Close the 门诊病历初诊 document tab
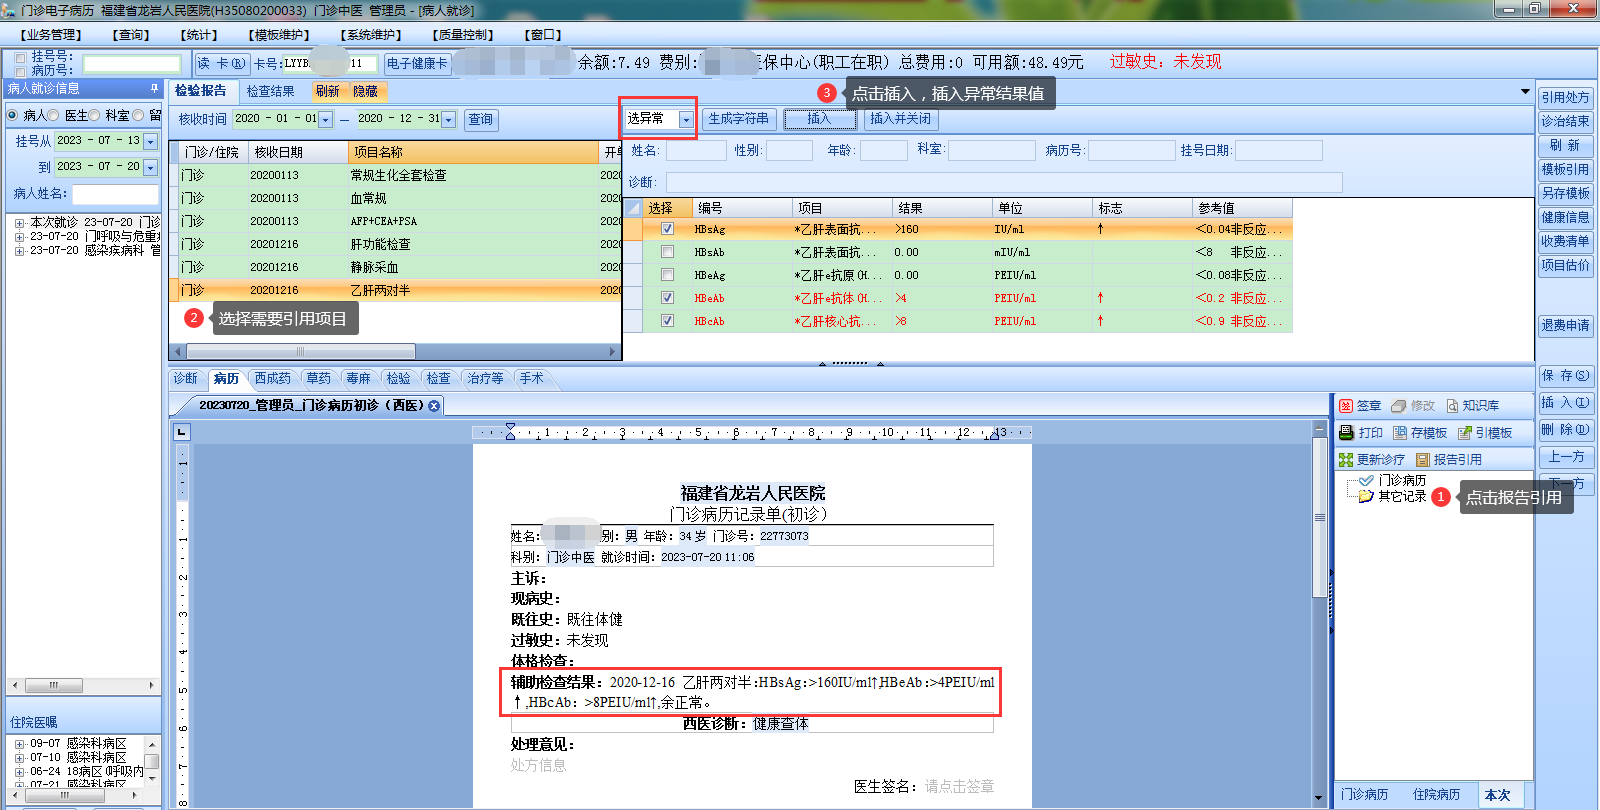 coord(434,406)
